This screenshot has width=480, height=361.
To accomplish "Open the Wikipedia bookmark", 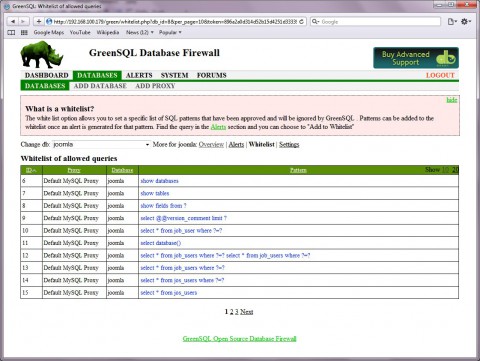I will [x=108, y=32].
